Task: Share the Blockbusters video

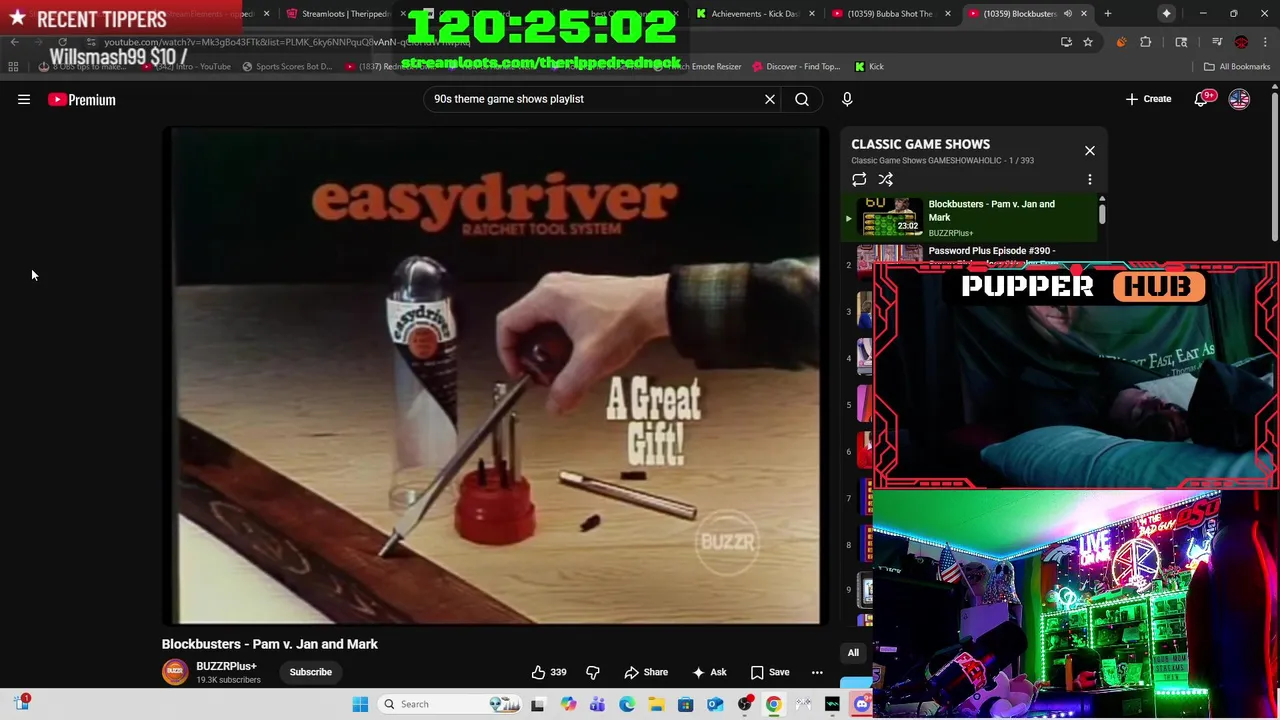Action: (646, 672)
